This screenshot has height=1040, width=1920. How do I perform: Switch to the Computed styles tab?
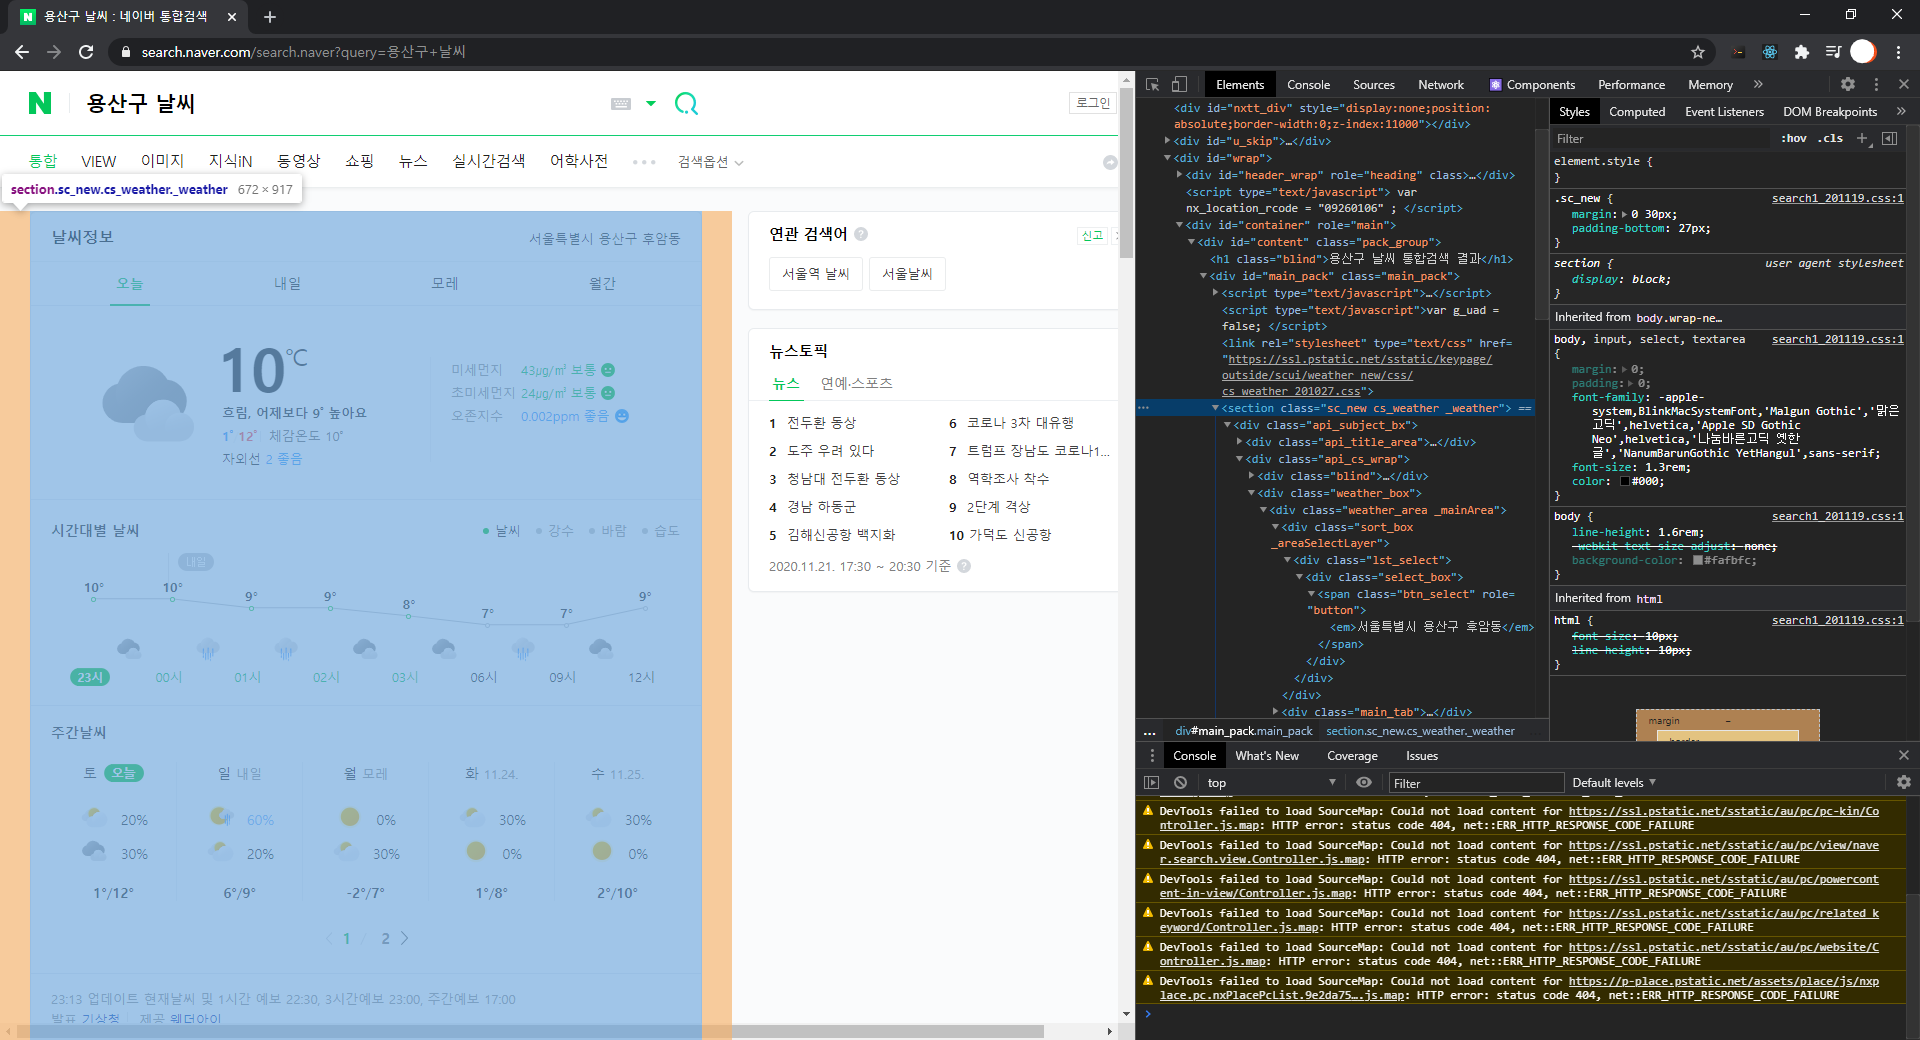tap(1637, 112)
